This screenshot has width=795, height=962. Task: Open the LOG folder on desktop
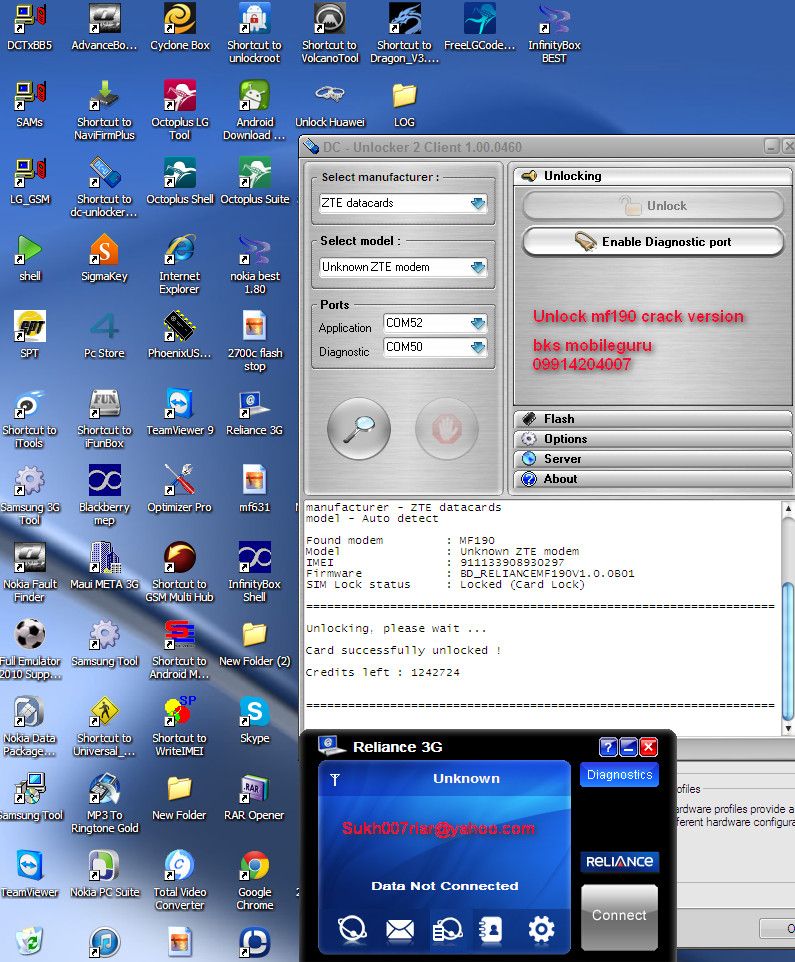coord(404,104)
